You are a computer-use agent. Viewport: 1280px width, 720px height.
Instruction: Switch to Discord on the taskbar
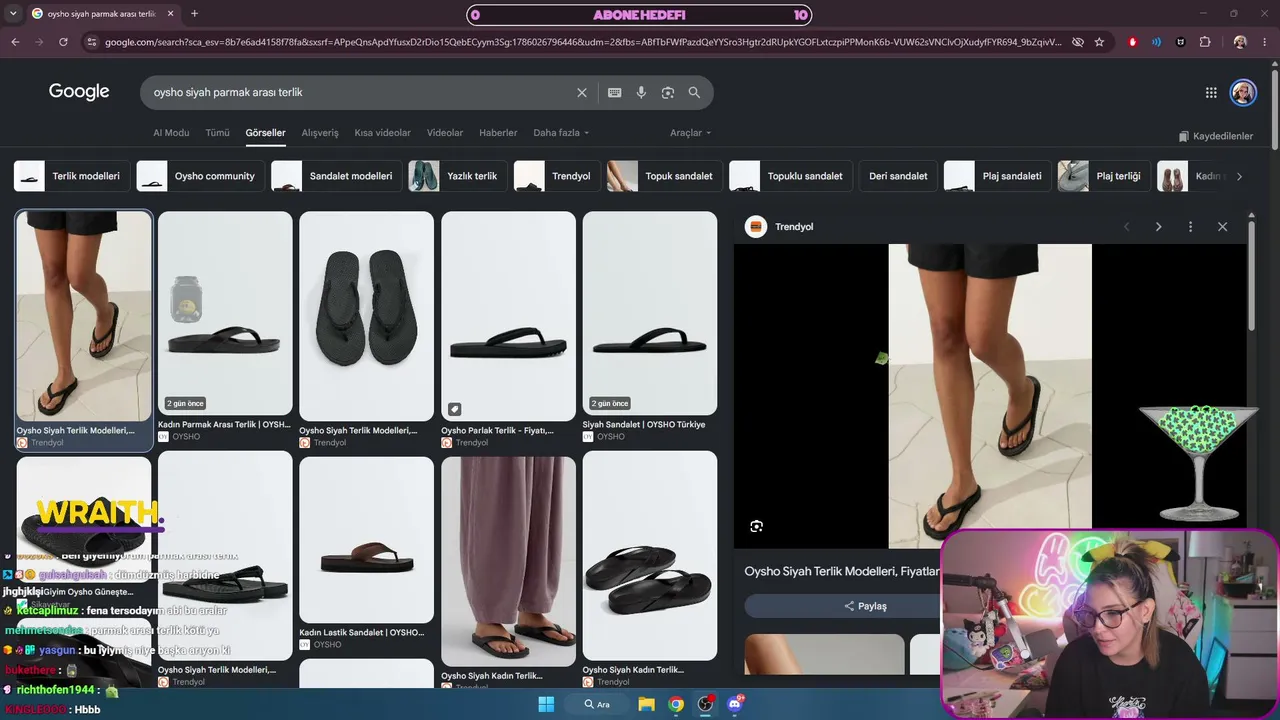click(x=735, y=704)
